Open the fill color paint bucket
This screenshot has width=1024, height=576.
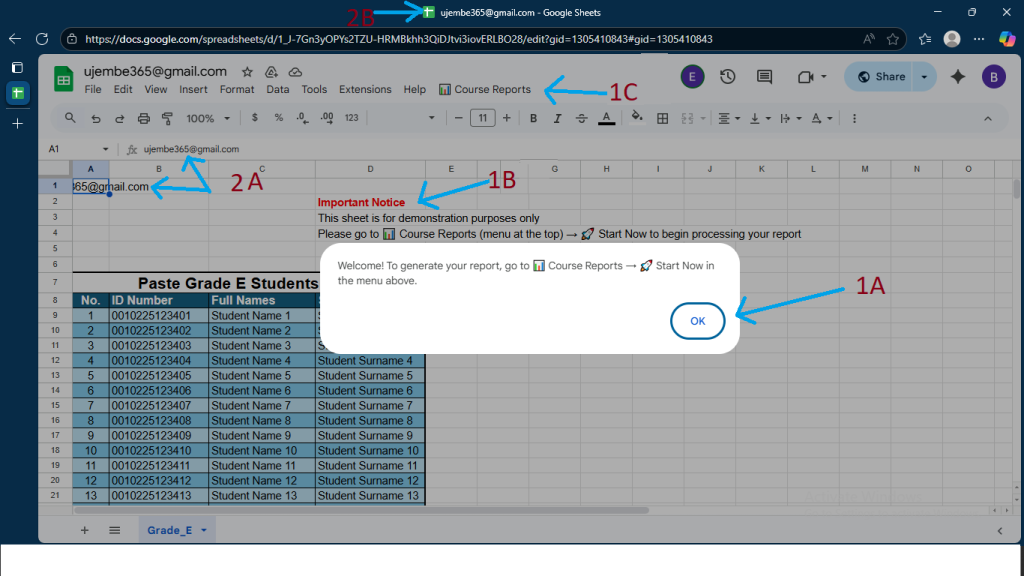pos(636,118)
